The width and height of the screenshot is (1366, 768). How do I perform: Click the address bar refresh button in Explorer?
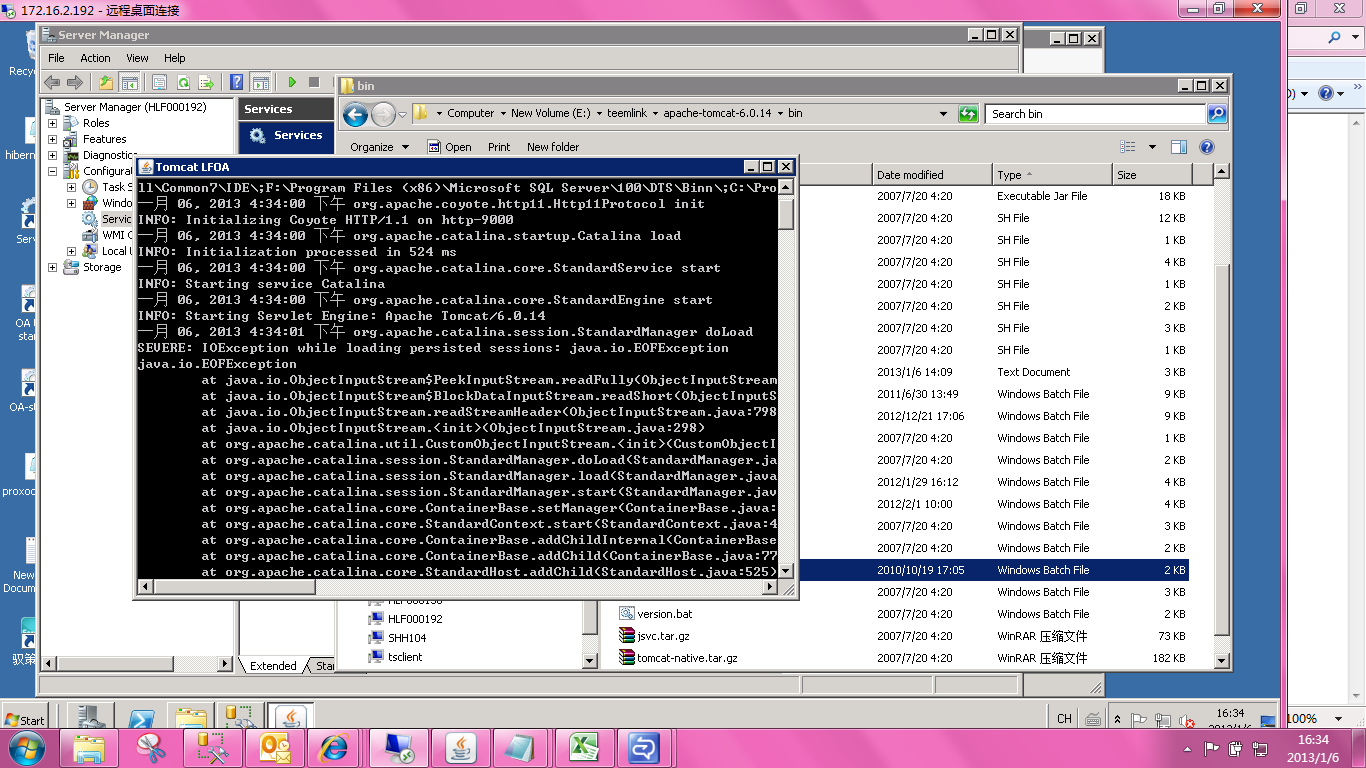[x=968, y=114]
